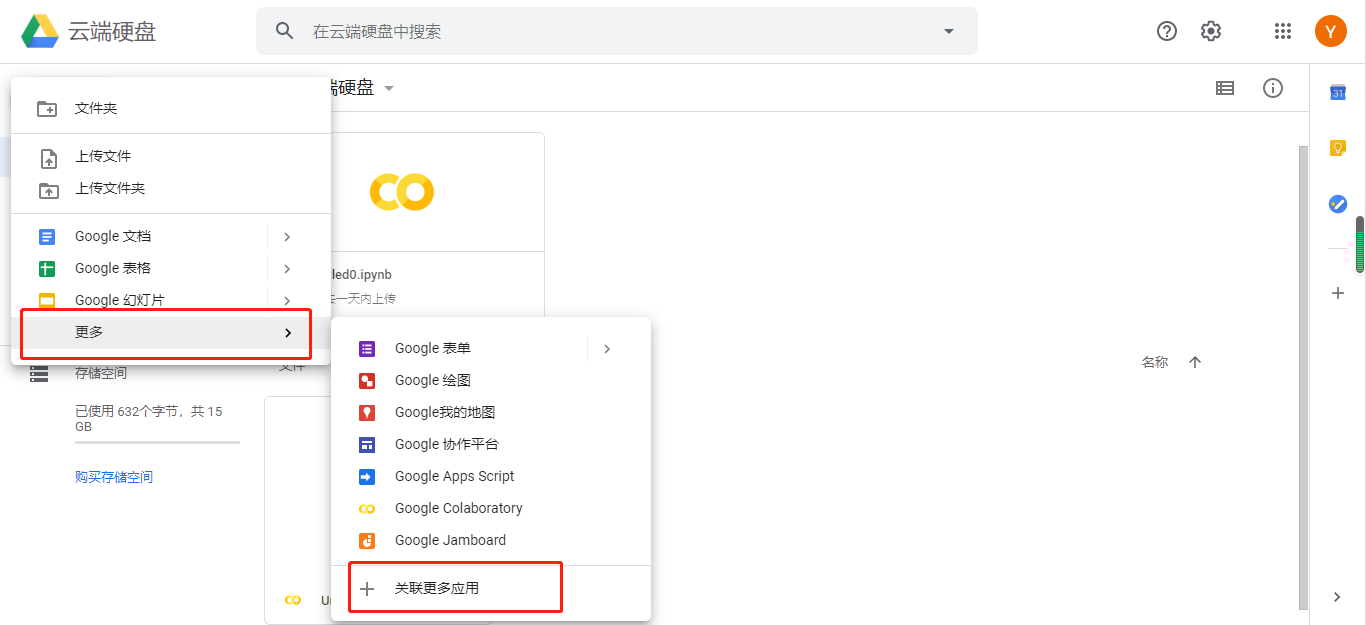1366x625 pixels.
Task: Open the Google apps grid launcher
Action: [1283, 31]
